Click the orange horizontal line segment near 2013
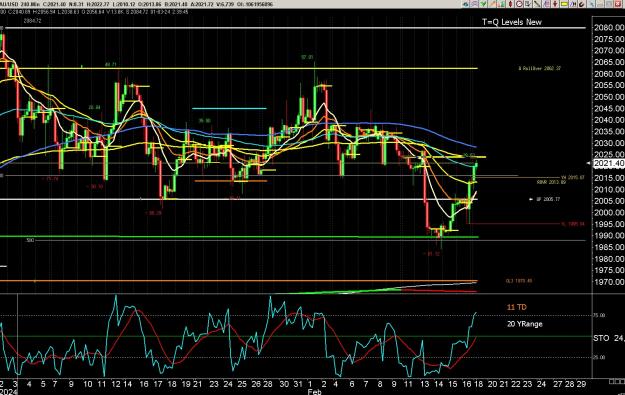This screenshot has height=395, width=625. tap(231, 181)
